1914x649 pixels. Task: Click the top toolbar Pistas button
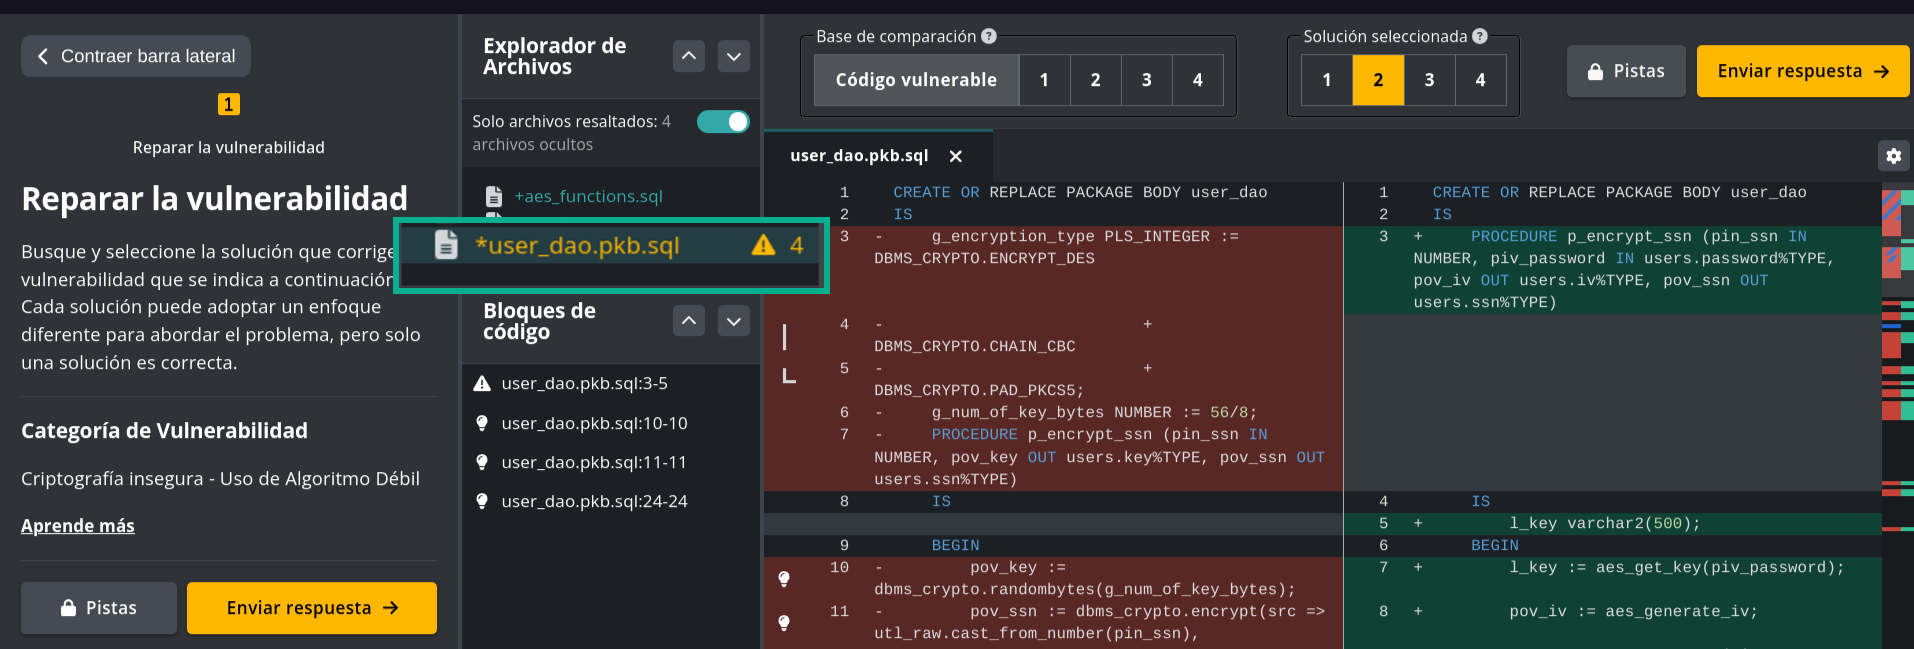click(1626, 71)
